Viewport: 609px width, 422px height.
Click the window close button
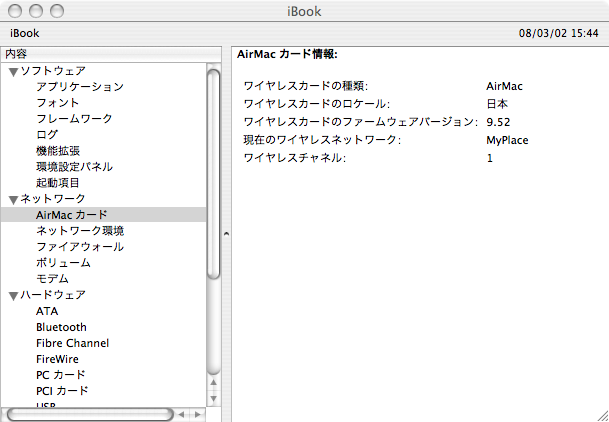15,11
